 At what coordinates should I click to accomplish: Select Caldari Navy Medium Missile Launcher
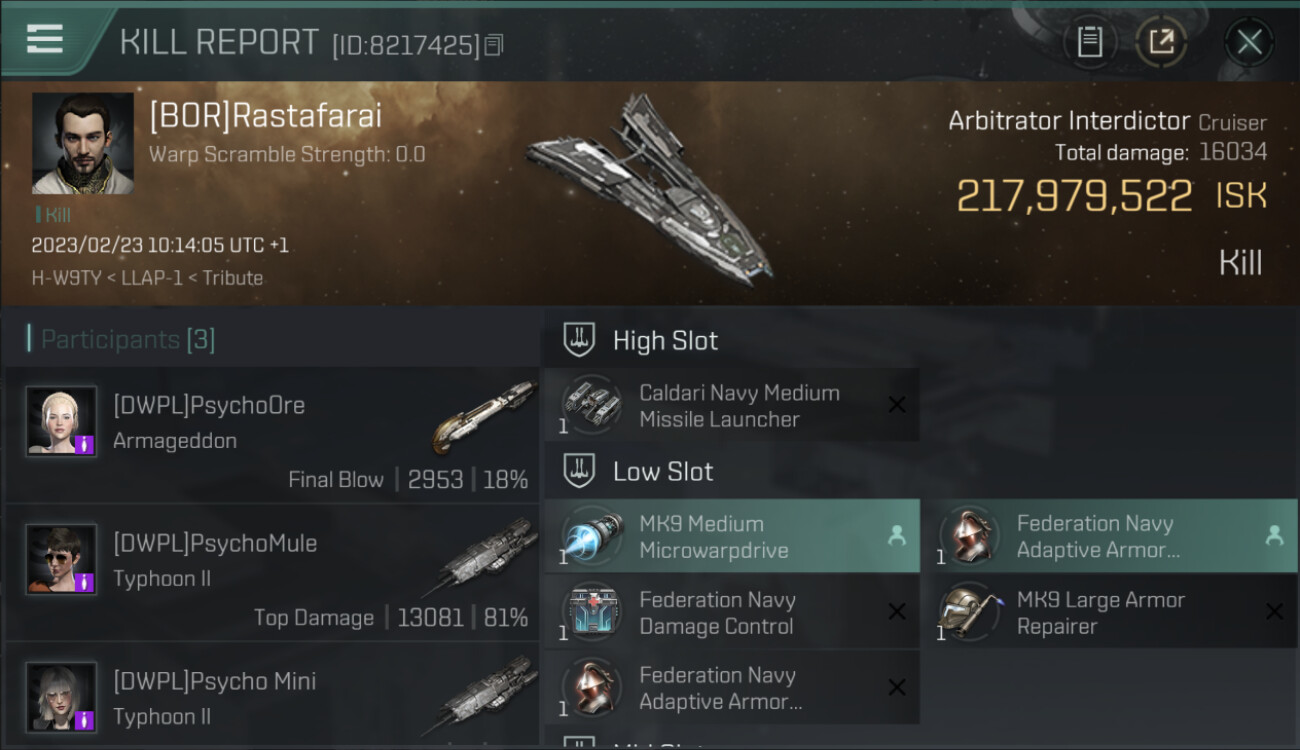click(x=731, y=406)
